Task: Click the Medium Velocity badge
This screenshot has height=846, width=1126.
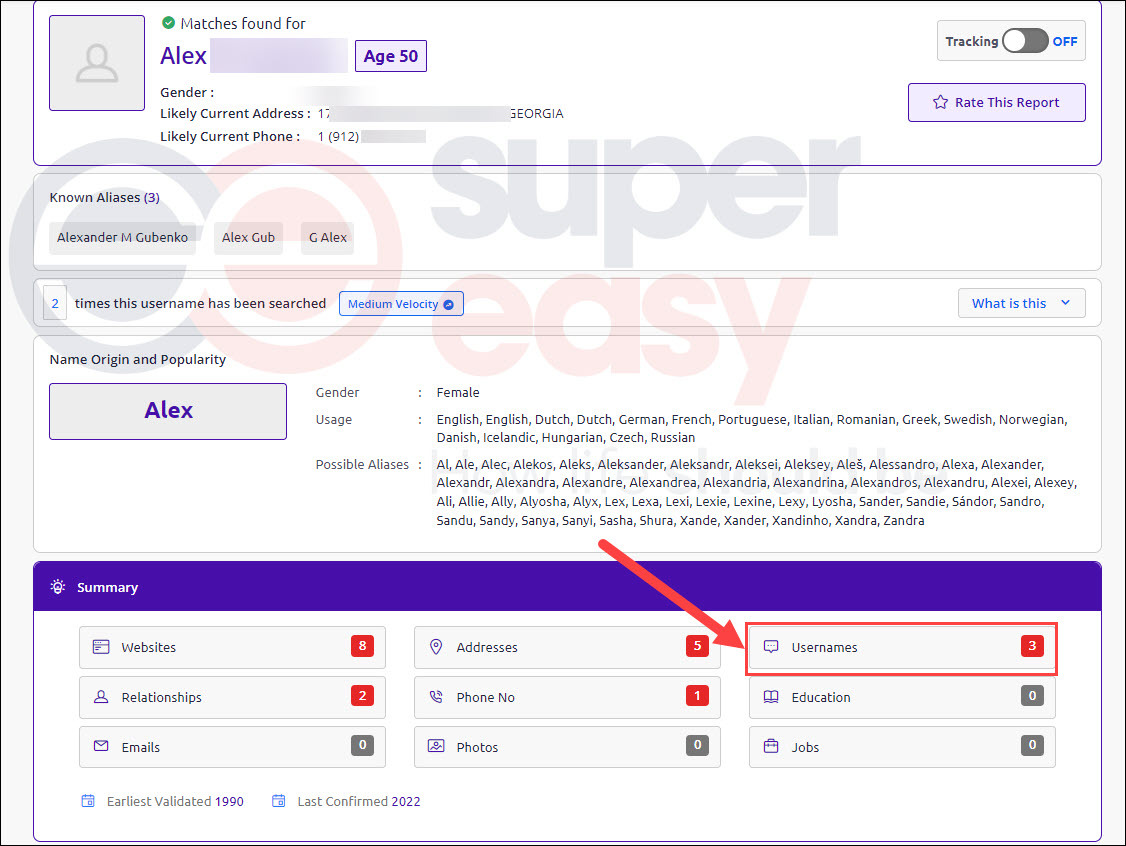Action: point(401,304)
